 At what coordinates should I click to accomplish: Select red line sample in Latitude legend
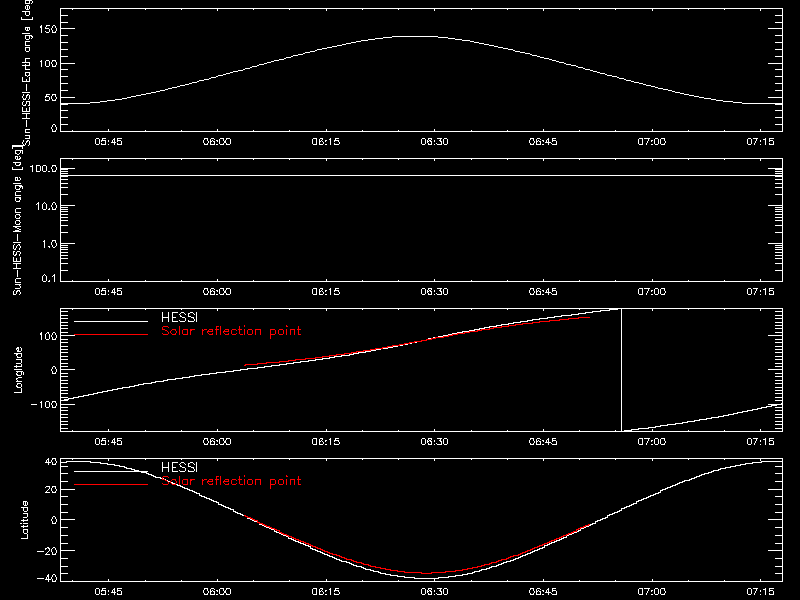point(111,485)
